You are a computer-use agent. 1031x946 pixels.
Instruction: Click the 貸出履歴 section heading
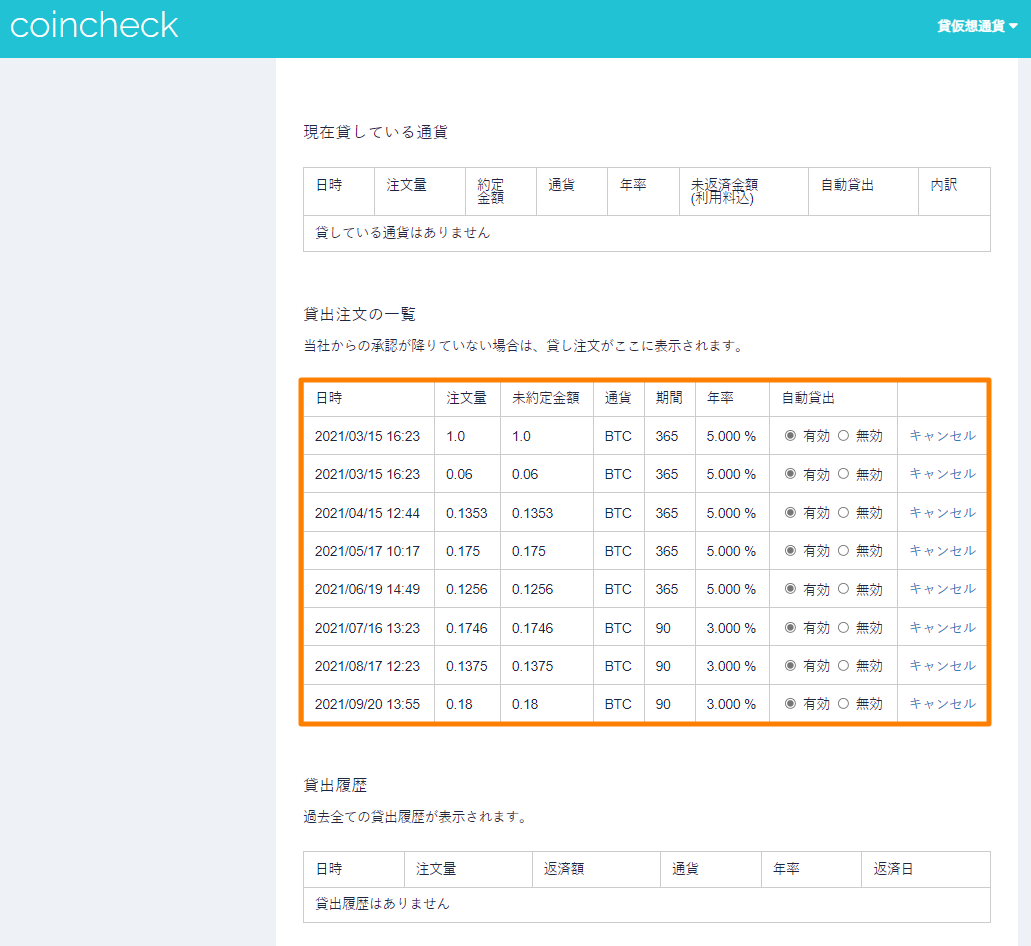point(335,785)
